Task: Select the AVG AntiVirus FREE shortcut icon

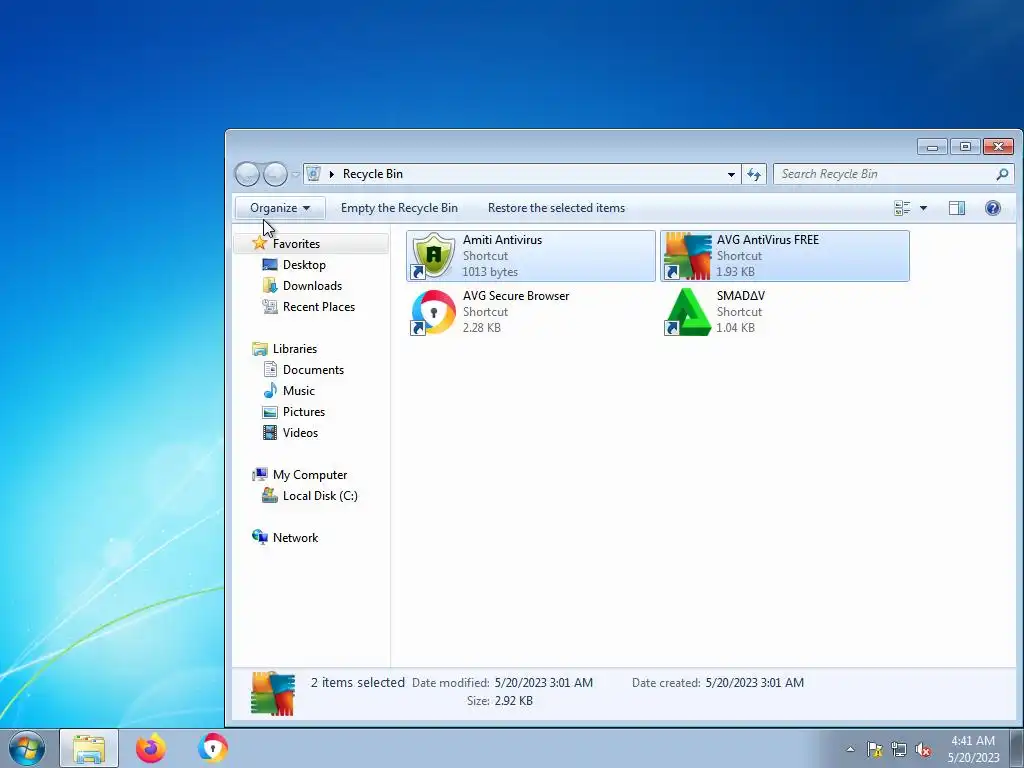Action: pyautogui.click(x=687, y=256)
